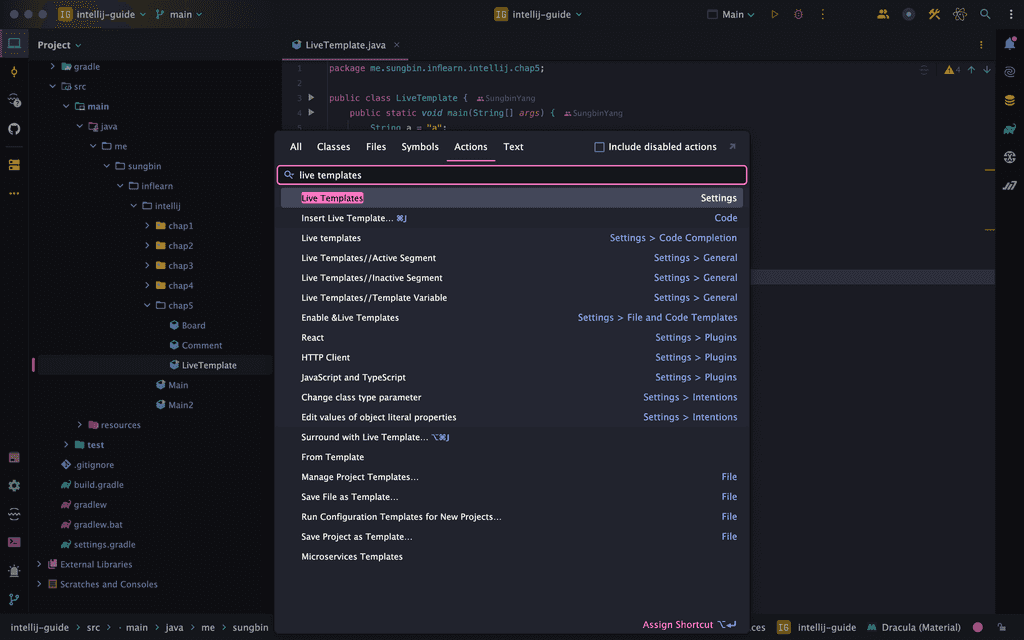Viewport: 1024px width, 640px height.
Task: Open the gear icon in left sidebar
Action: pyautogui.click(x=14, y=485)
